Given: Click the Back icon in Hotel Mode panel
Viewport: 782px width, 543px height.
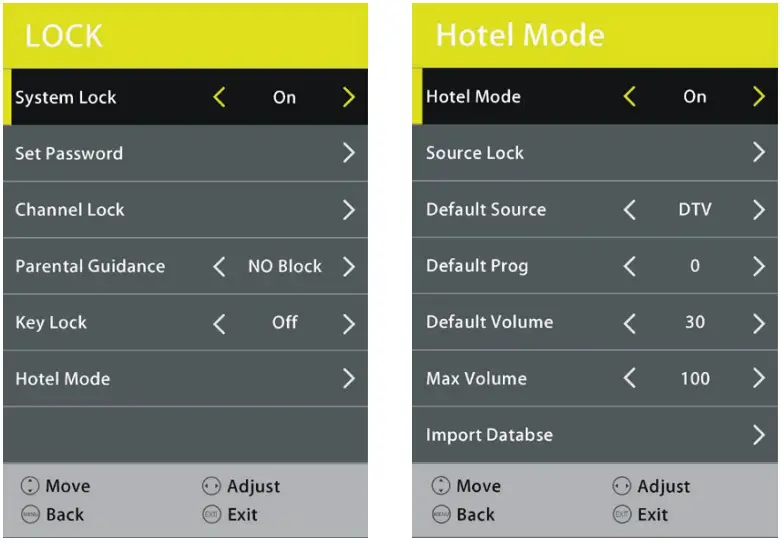Looking at the screenshot, I should pyautogui.click(x=440, y=515).
